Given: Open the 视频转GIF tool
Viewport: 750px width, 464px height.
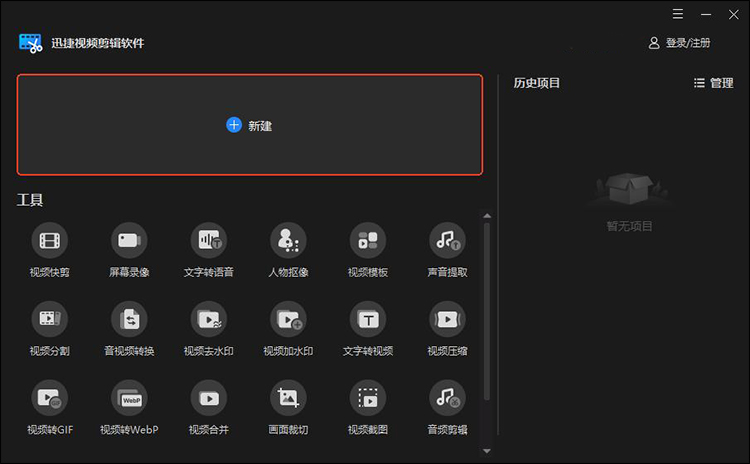Looking at the screenshot, I should point(50,408).
